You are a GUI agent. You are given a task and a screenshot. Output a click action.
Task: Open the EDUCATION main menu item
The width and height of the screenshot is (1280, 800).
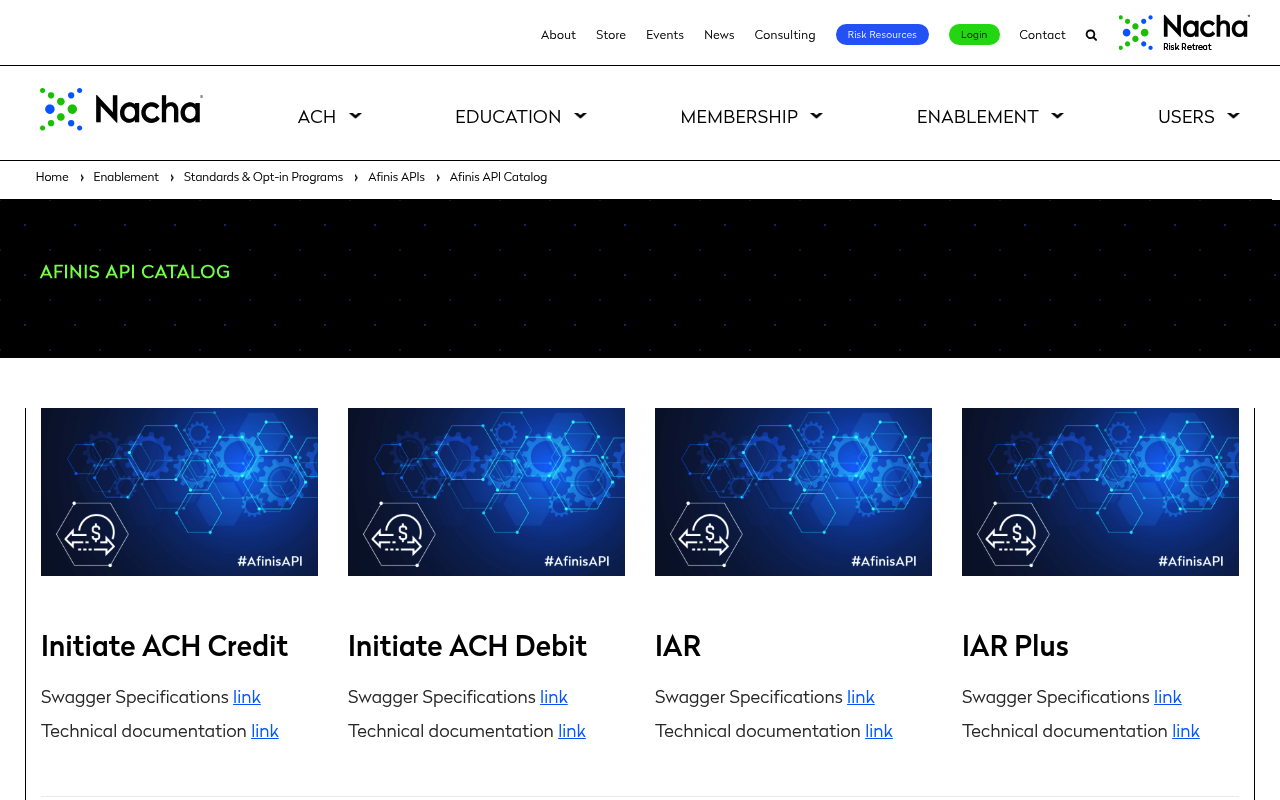[508, 117]
